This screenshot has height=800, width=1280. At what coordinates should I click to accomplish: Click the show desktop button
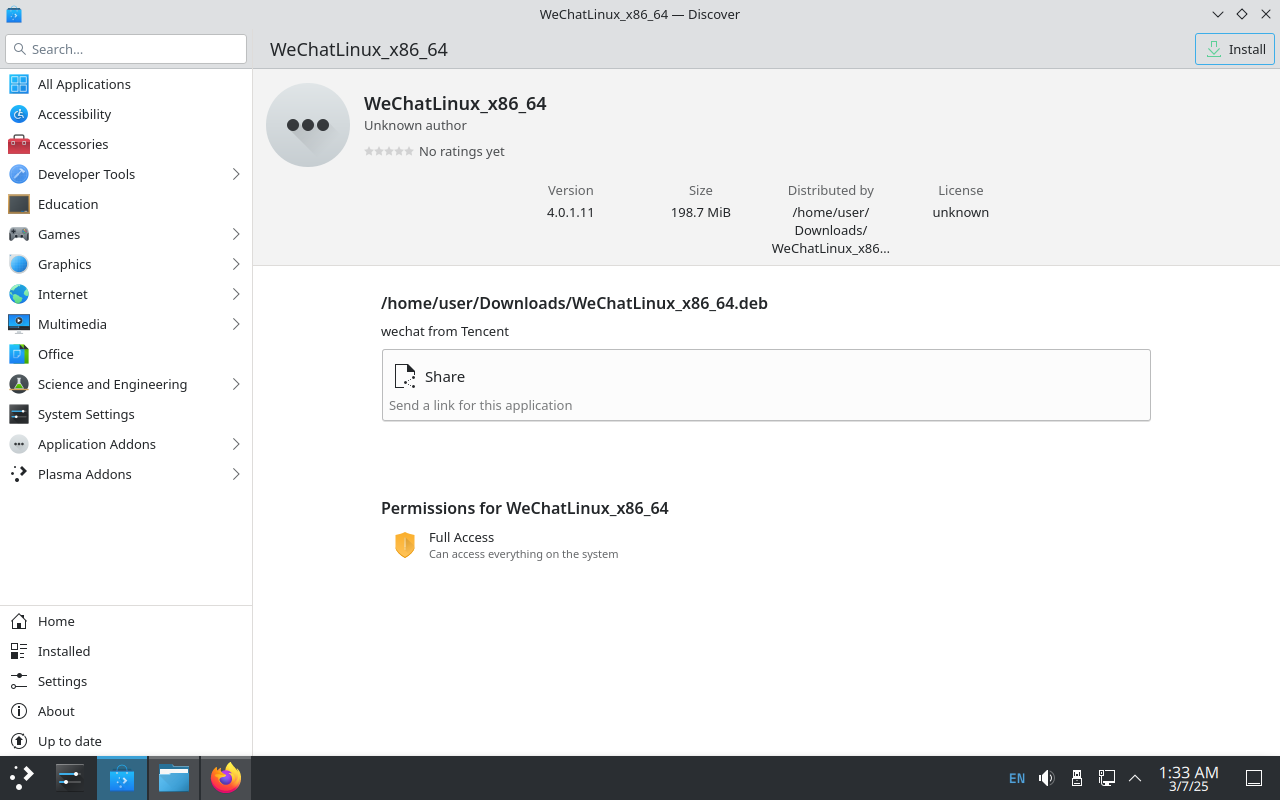1254,777
